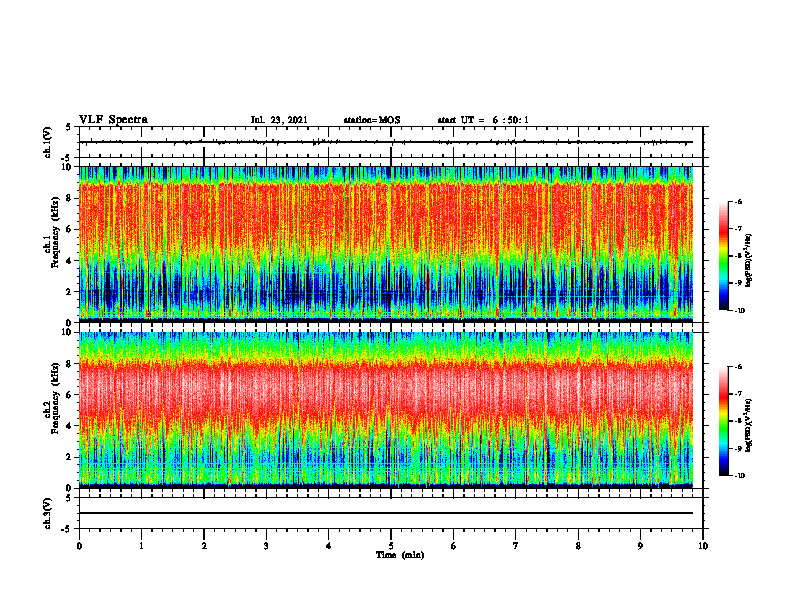The height and width of the screenshot is (612, 792).
Task: Click the "-6" tick on ch.1 colorbar
Action: pos(739,202)
